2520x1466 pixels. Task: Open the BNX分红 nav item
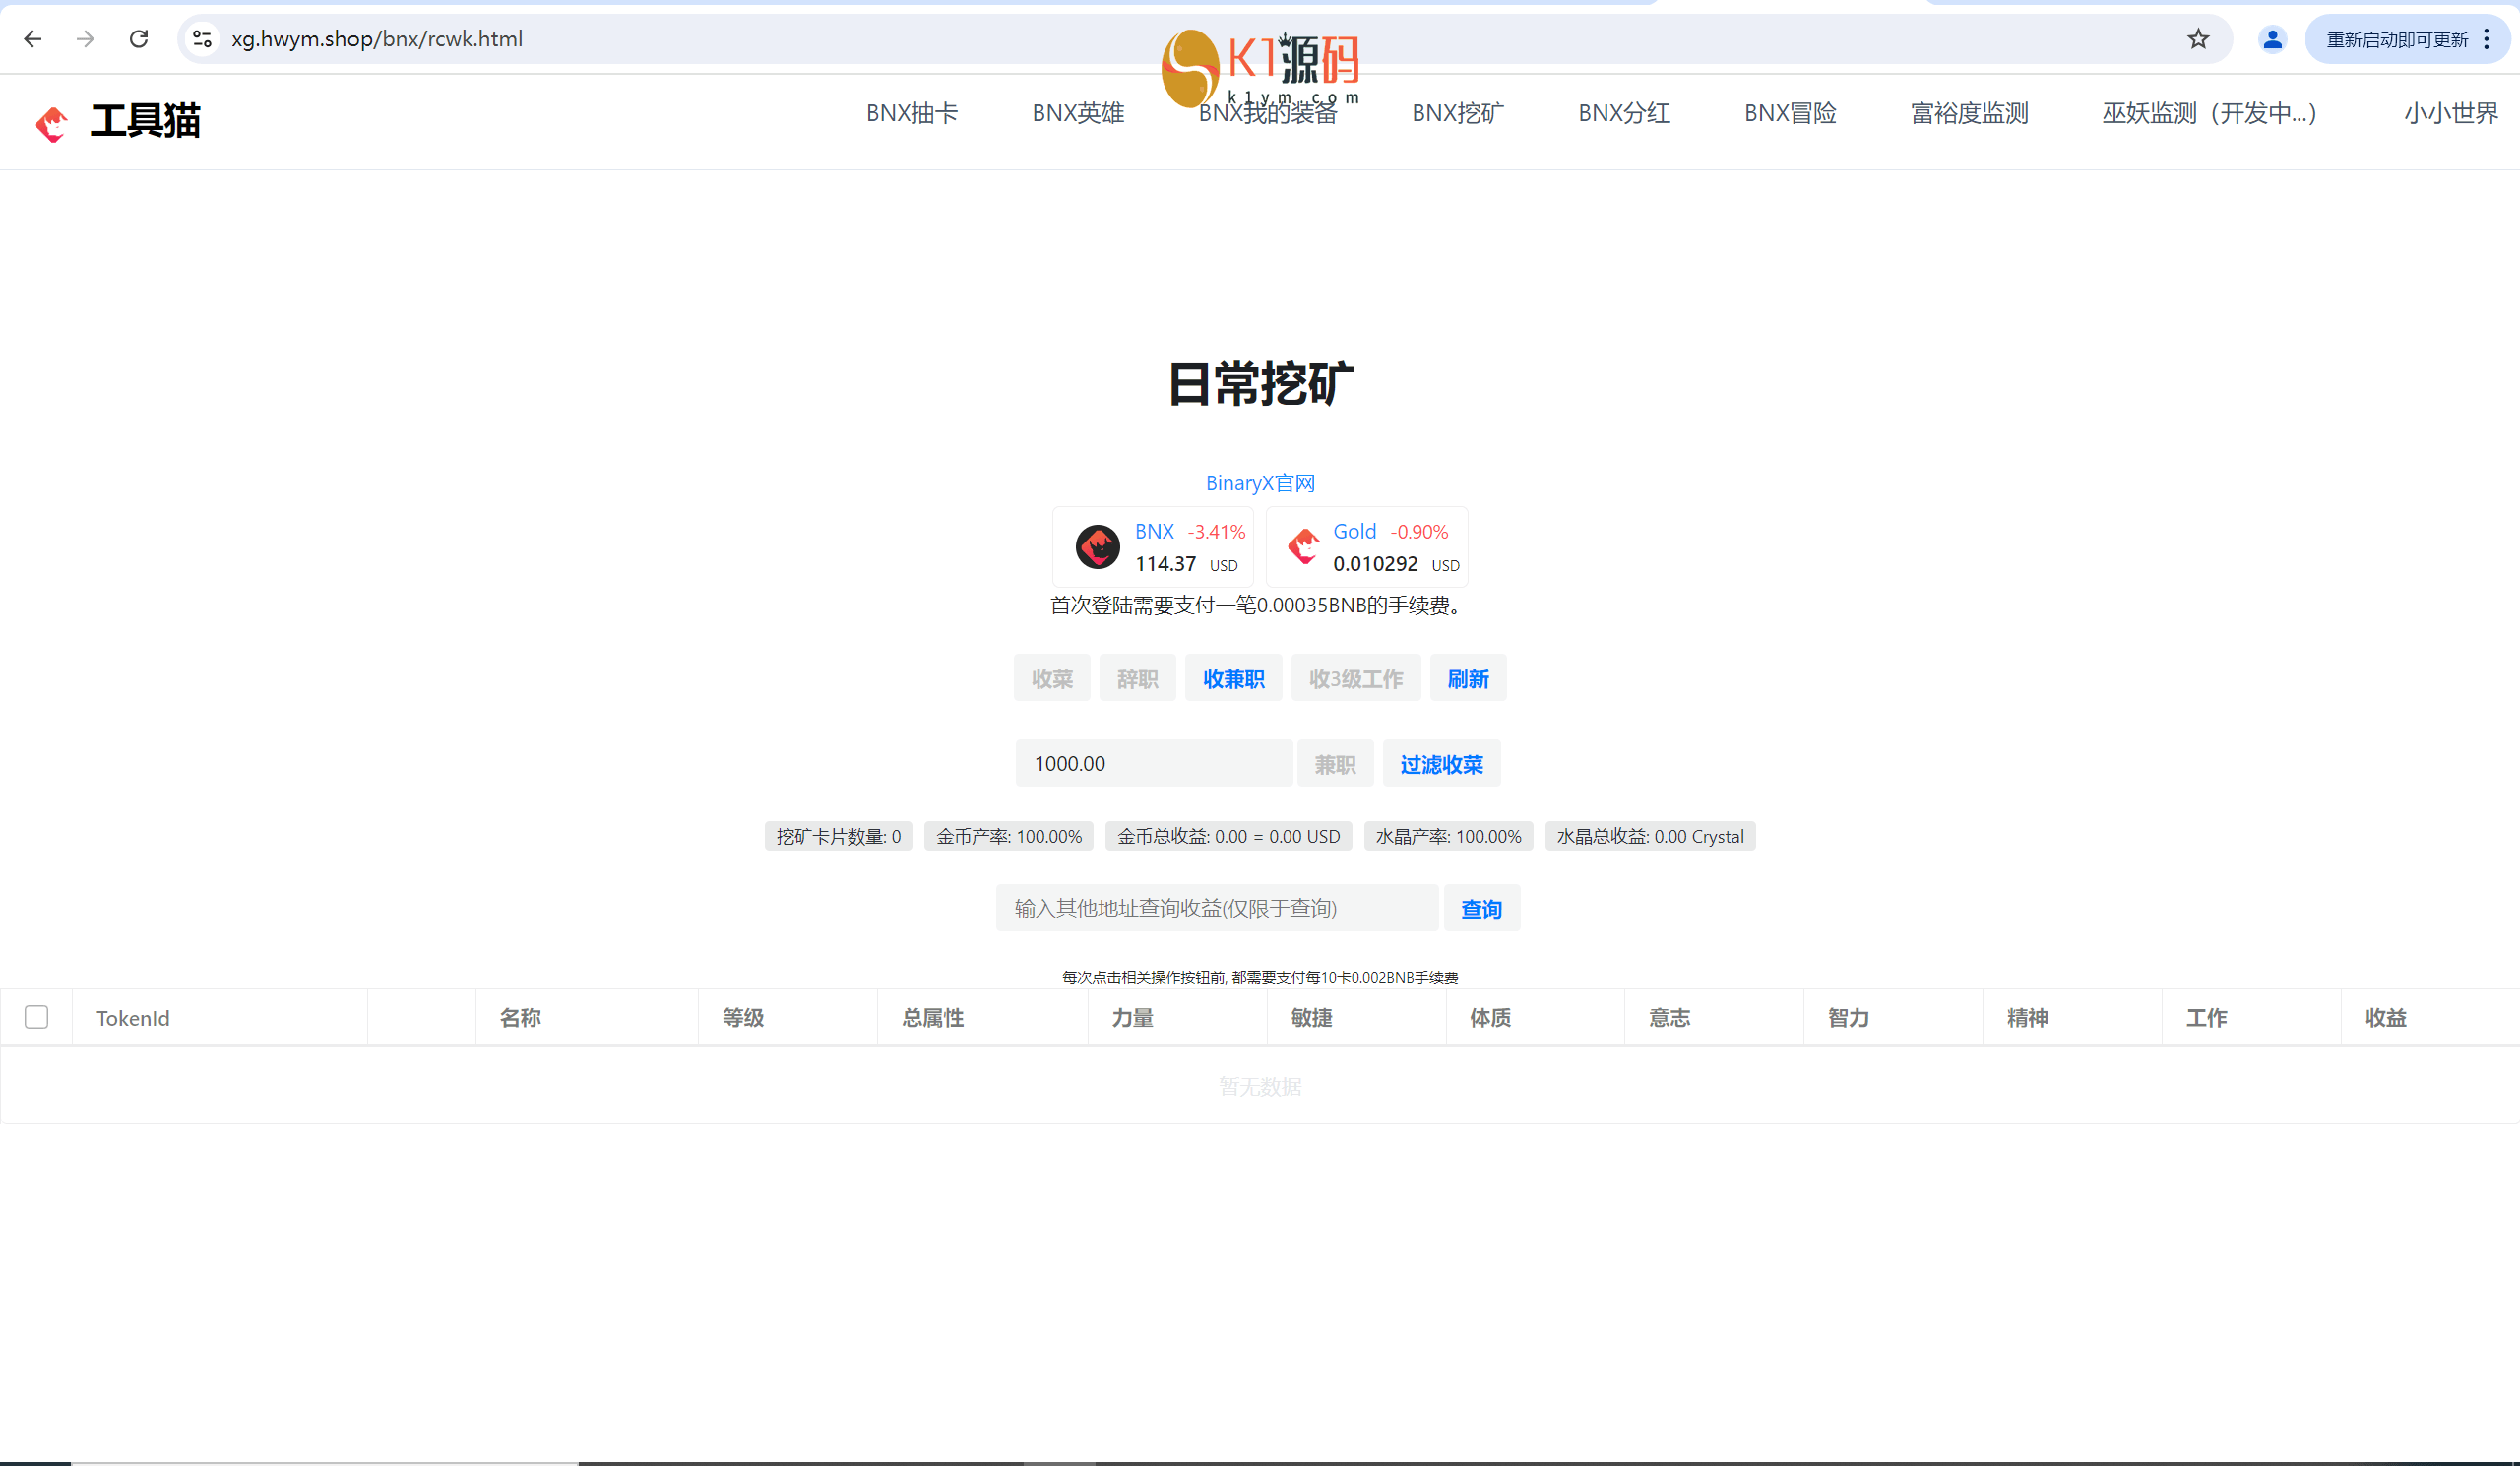pos(1623,113)
